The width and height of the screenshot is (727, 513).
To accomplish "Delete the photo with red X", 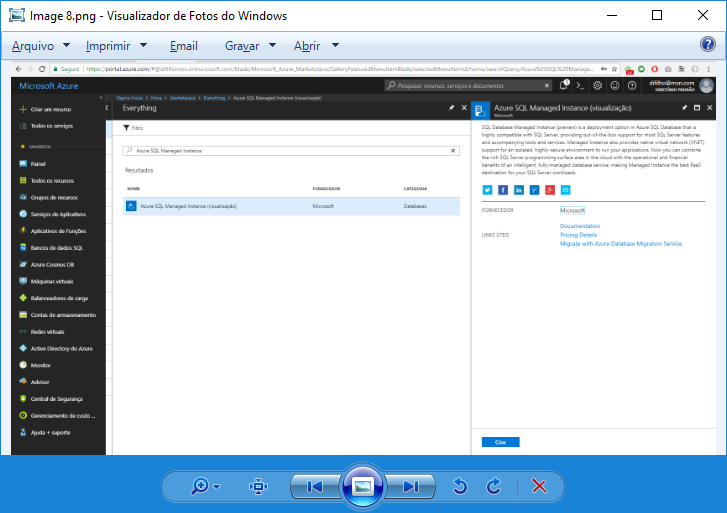I will (539, 486).
